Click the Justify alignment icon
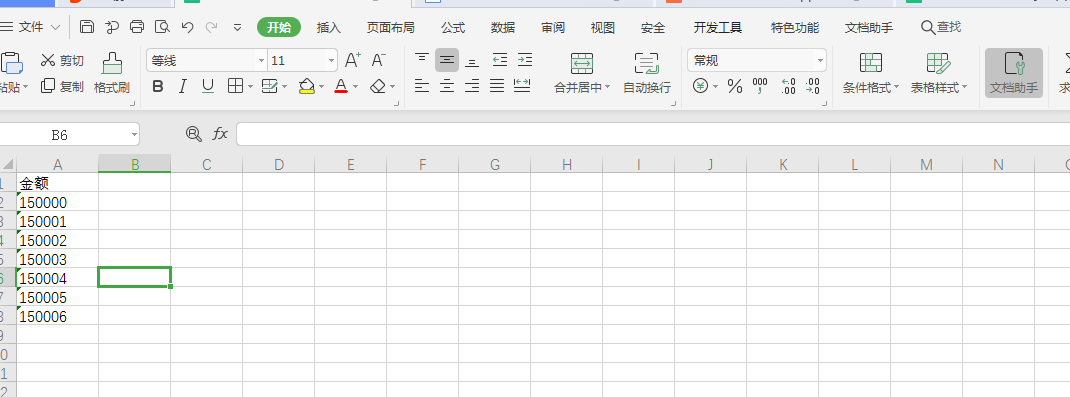The width and height of the screenshot is (1070, 397). 497,86
